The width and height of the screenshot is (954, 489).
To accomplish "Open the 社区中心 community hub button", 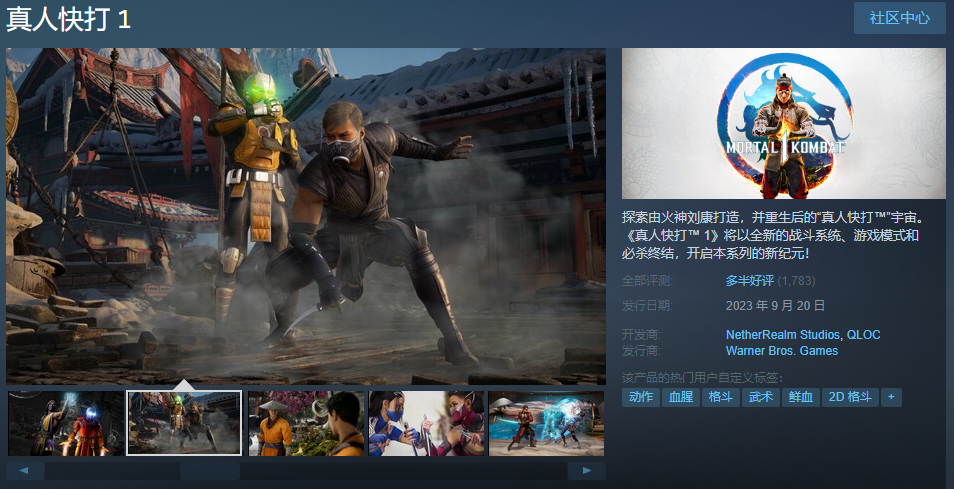I will pos(899,18).
